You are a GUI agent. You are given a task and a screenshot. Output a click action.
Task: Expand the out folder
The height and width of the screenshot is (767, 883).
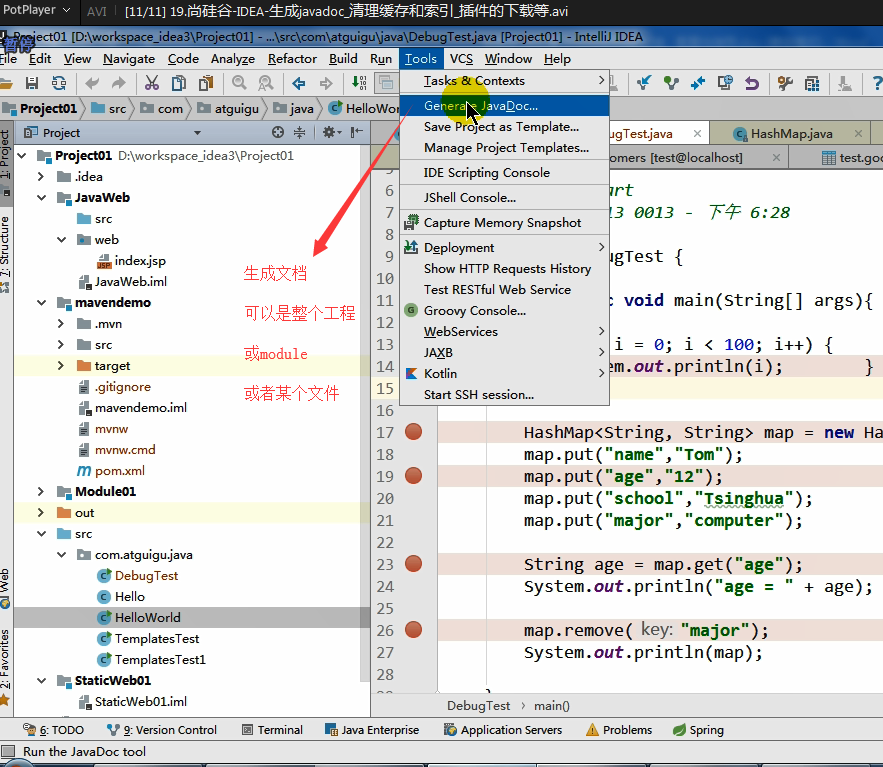41,512
